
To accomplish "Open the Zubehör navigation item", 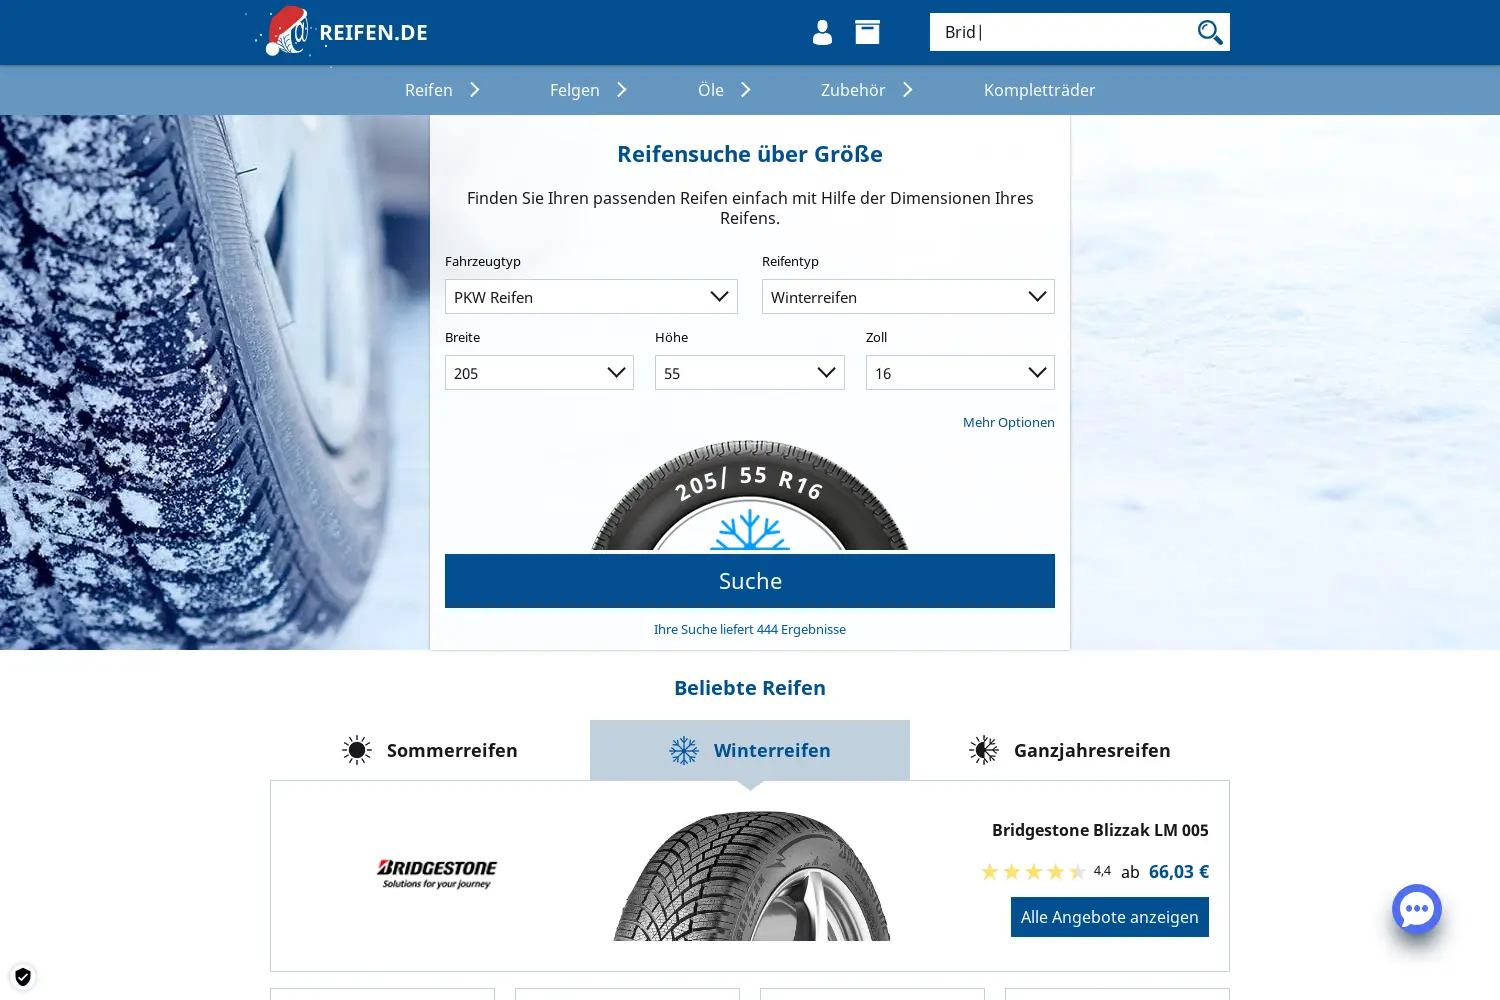I will click(853, 90).
